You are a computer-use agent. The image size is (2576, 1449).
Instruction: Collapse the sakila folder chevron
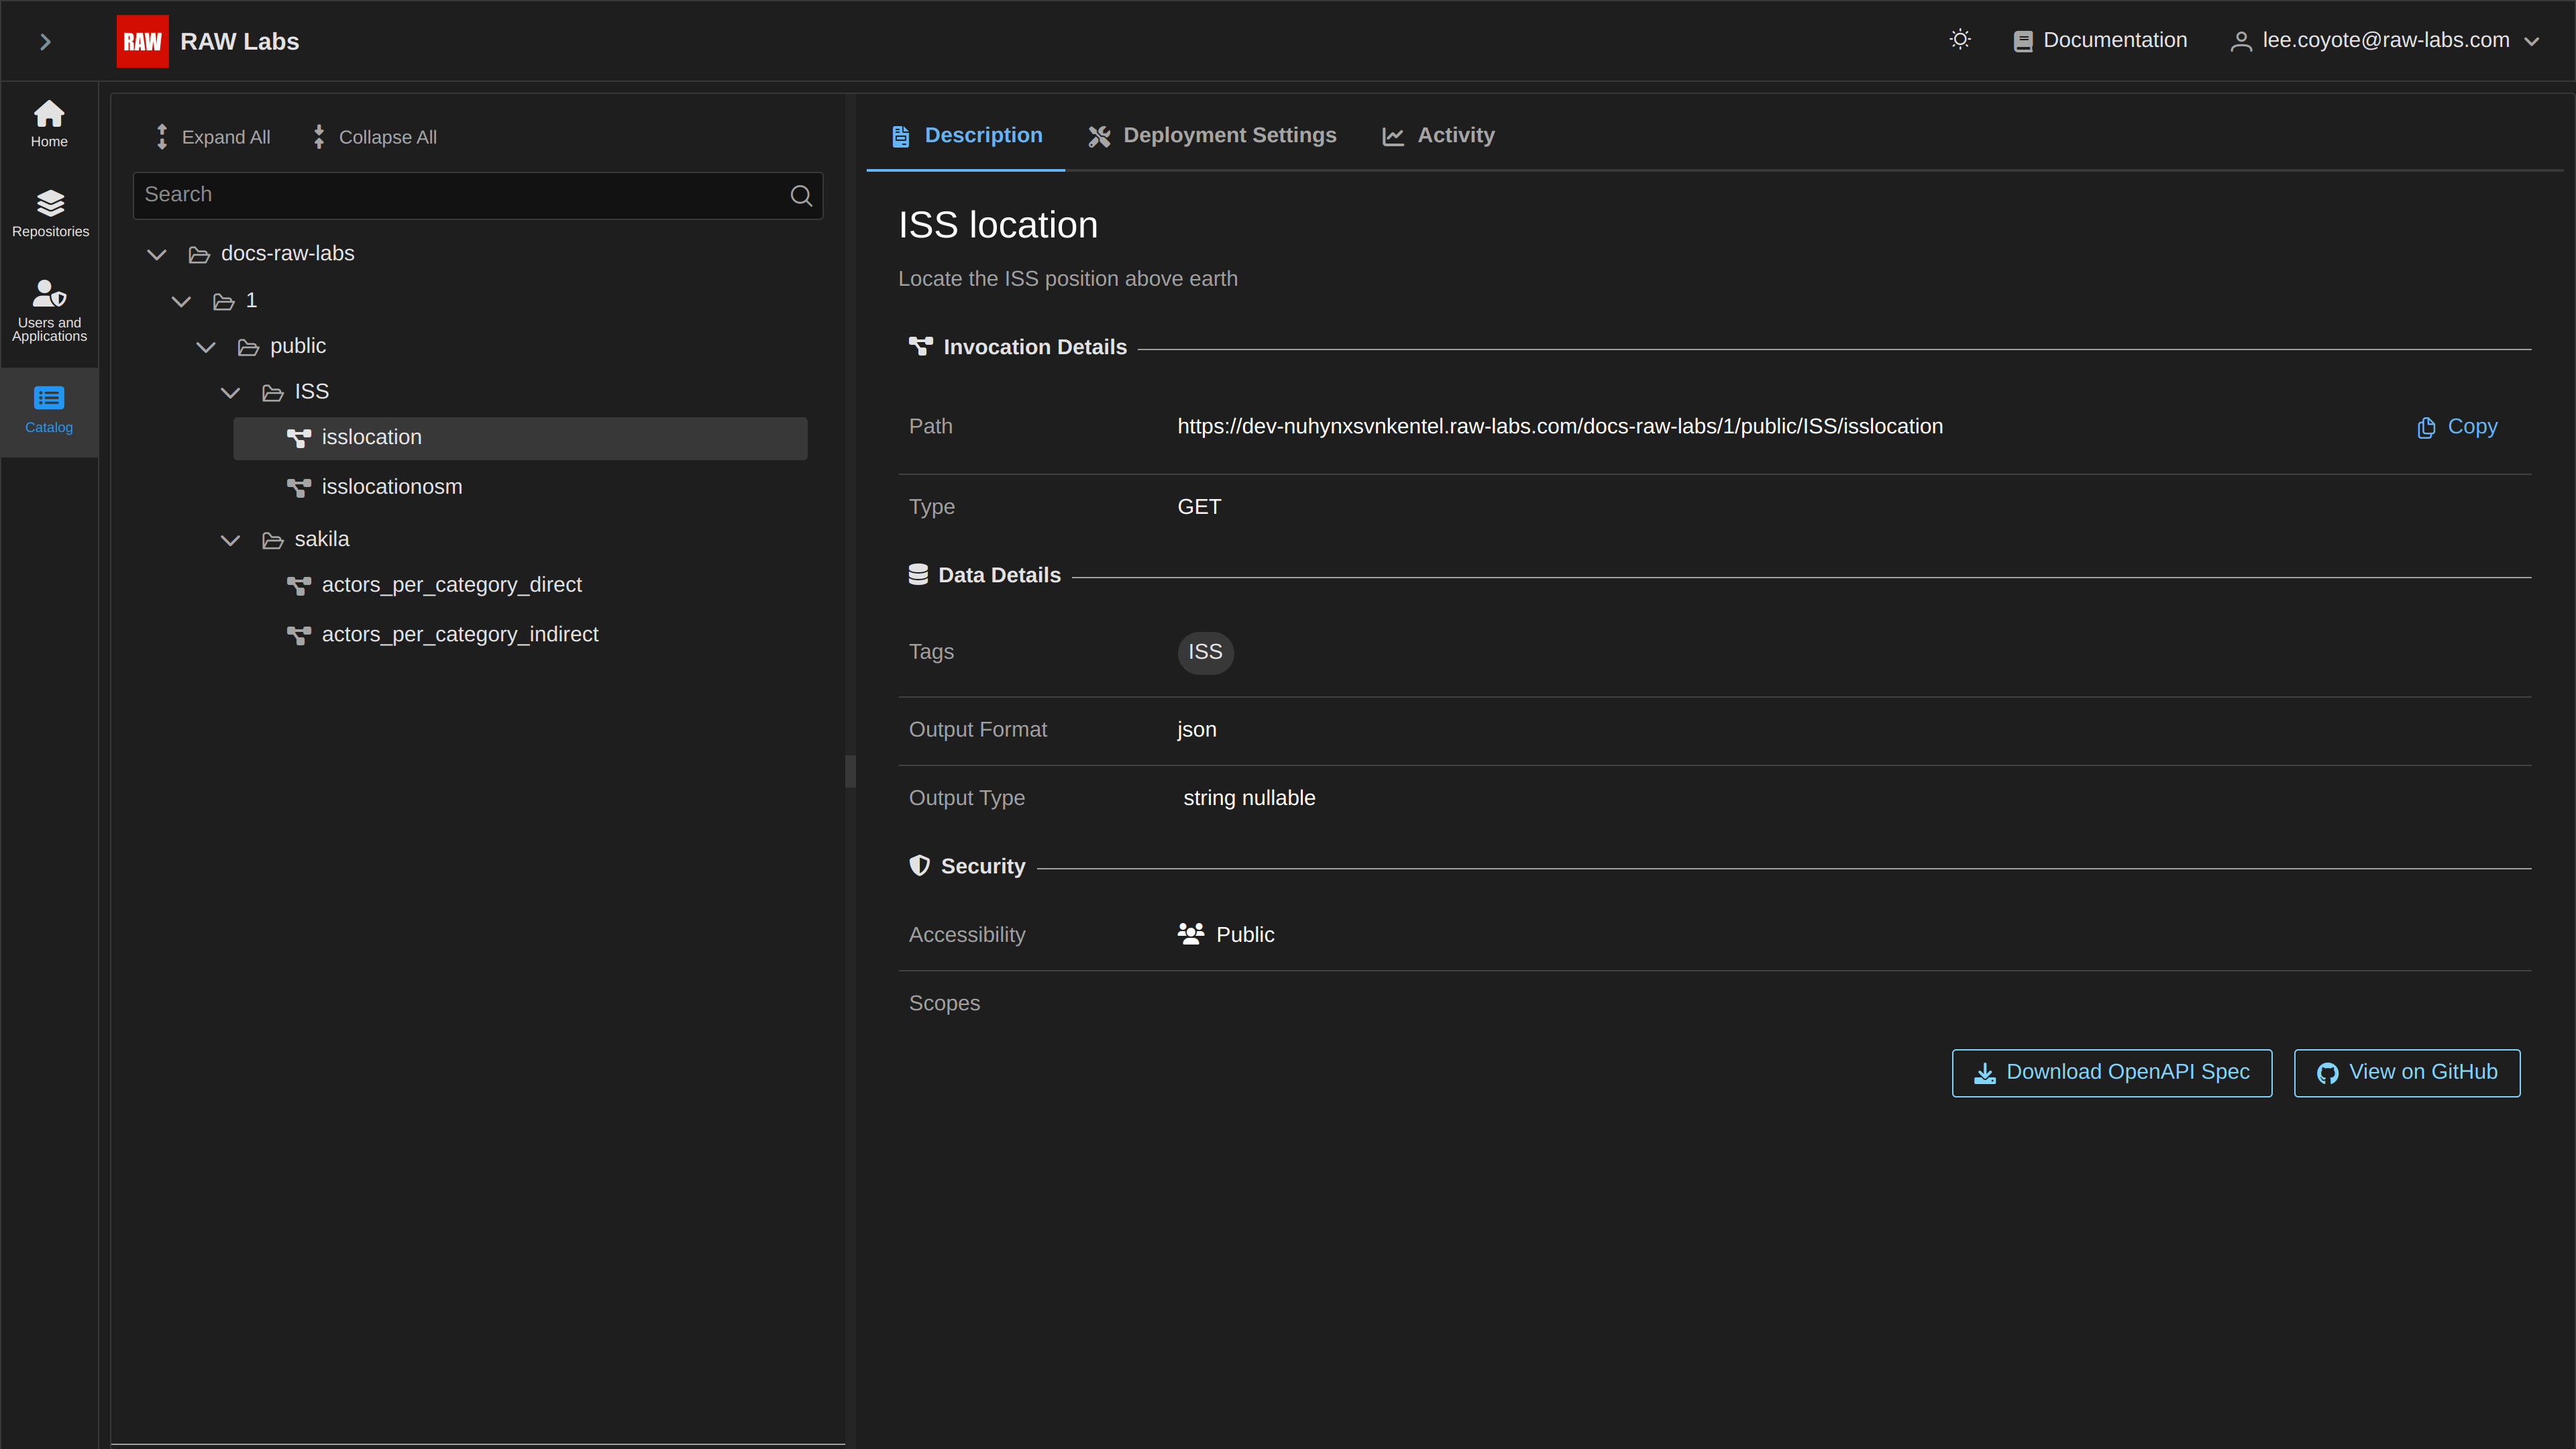(x=230, y=540)
